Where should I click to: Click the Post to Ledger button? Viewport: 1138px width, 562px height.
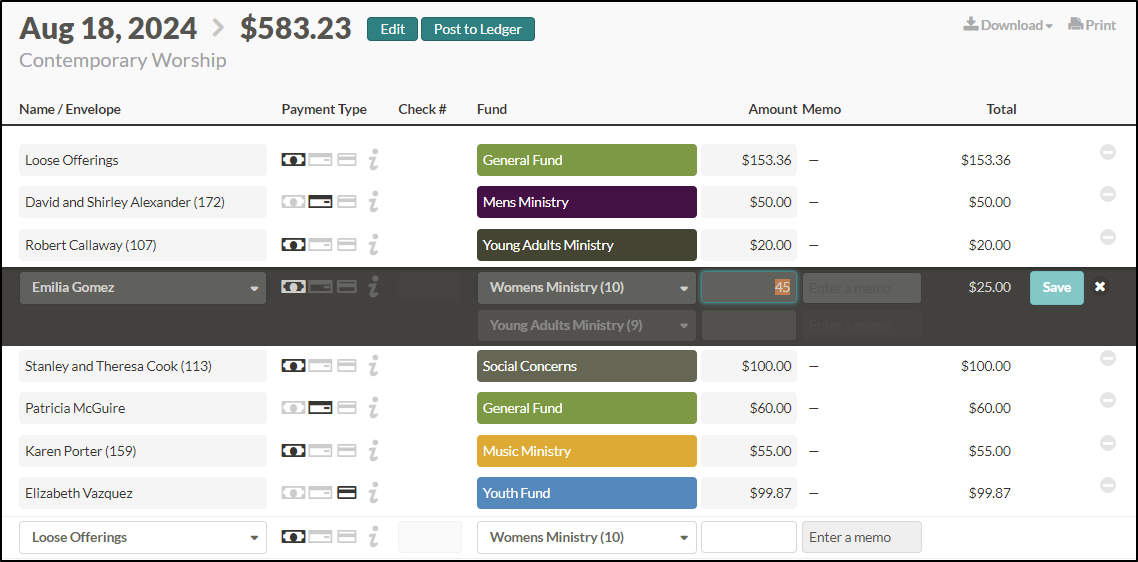click(x=477, y=29)
